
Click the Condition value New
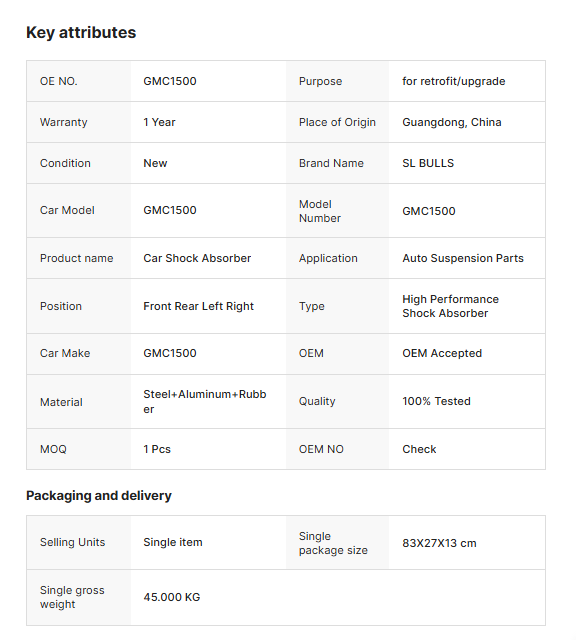(x=155, y=163)
